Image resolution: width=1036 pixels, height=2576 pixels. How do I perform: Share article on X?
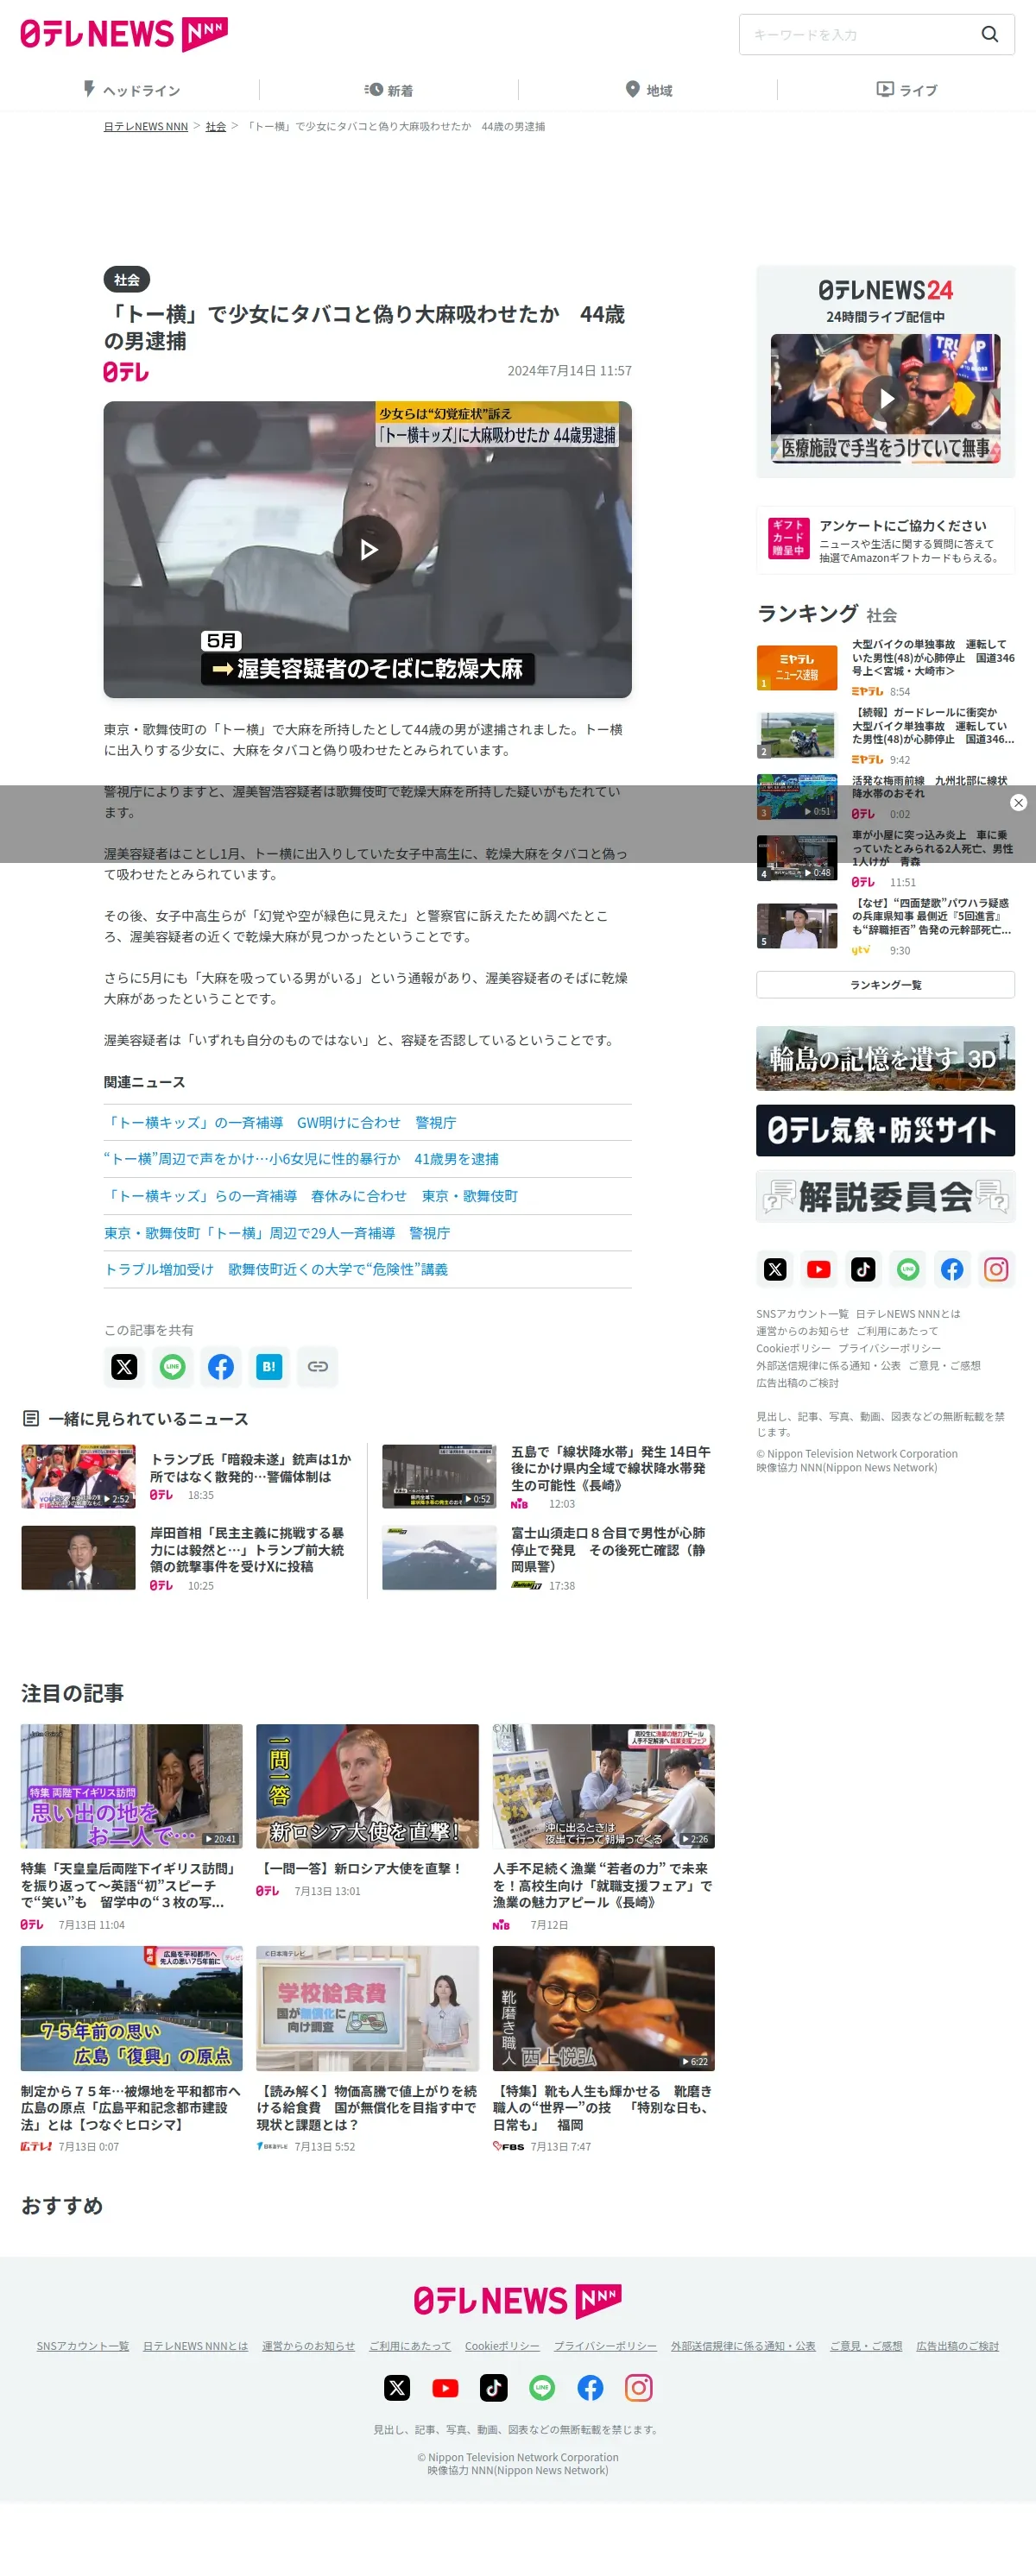pos(124,1367)
